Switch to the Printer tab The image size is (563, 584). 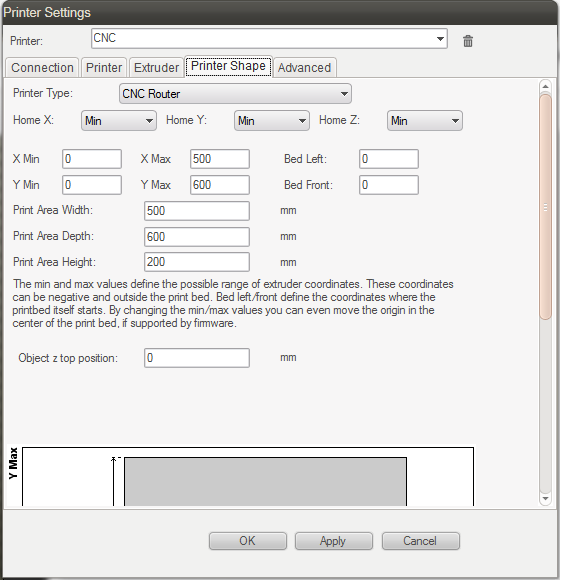click(x=105, y=68)
